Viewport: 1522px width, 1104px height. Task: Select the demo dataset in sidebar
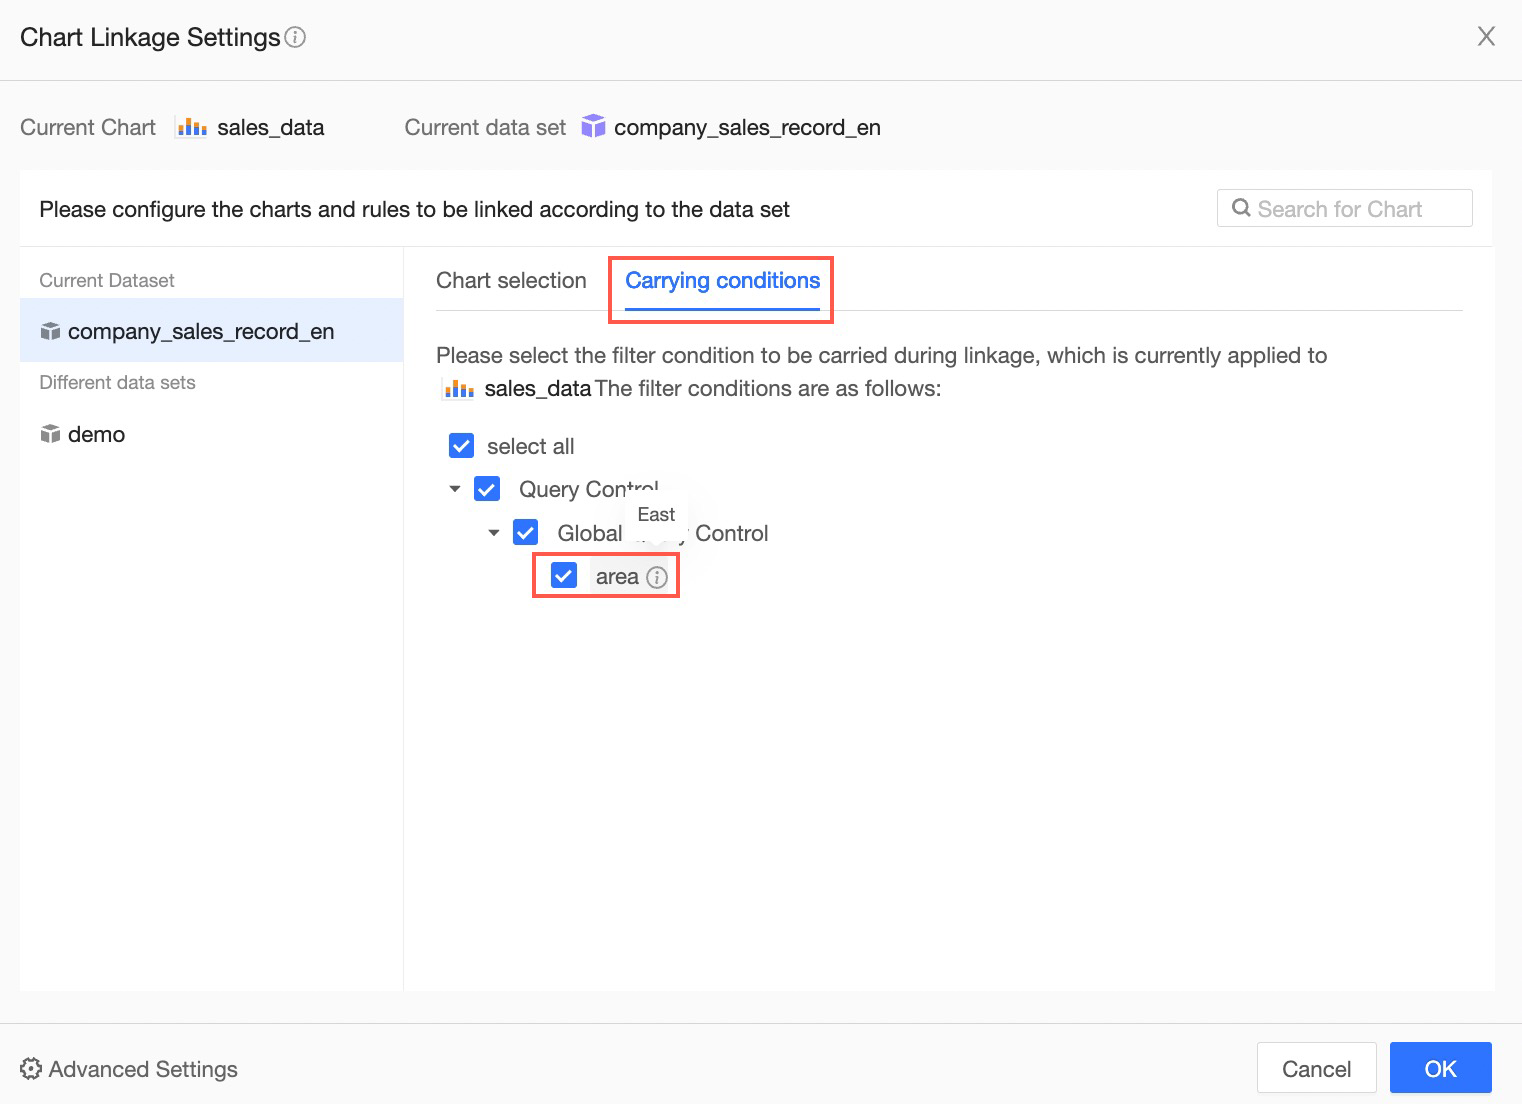[x=96, y=434]
